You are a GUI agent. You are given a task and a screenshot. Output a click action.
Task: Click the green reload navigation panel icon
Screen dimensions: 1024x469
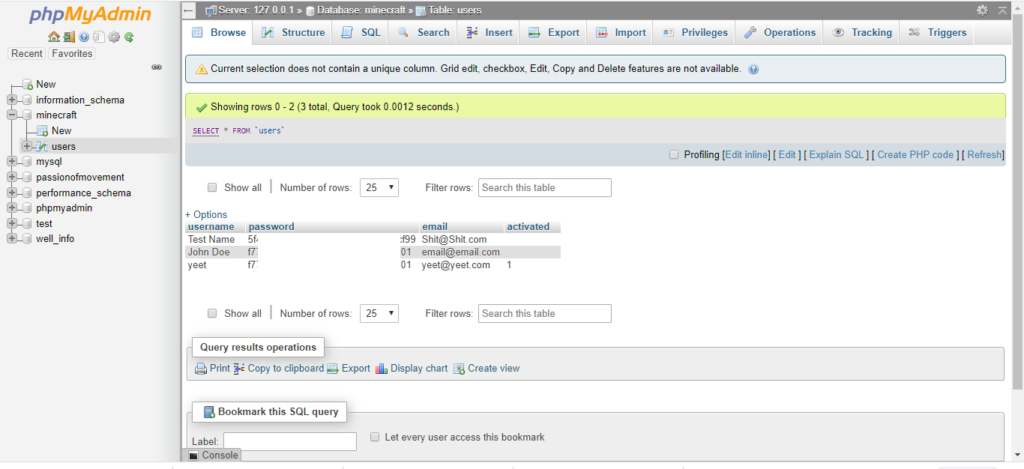129,37
